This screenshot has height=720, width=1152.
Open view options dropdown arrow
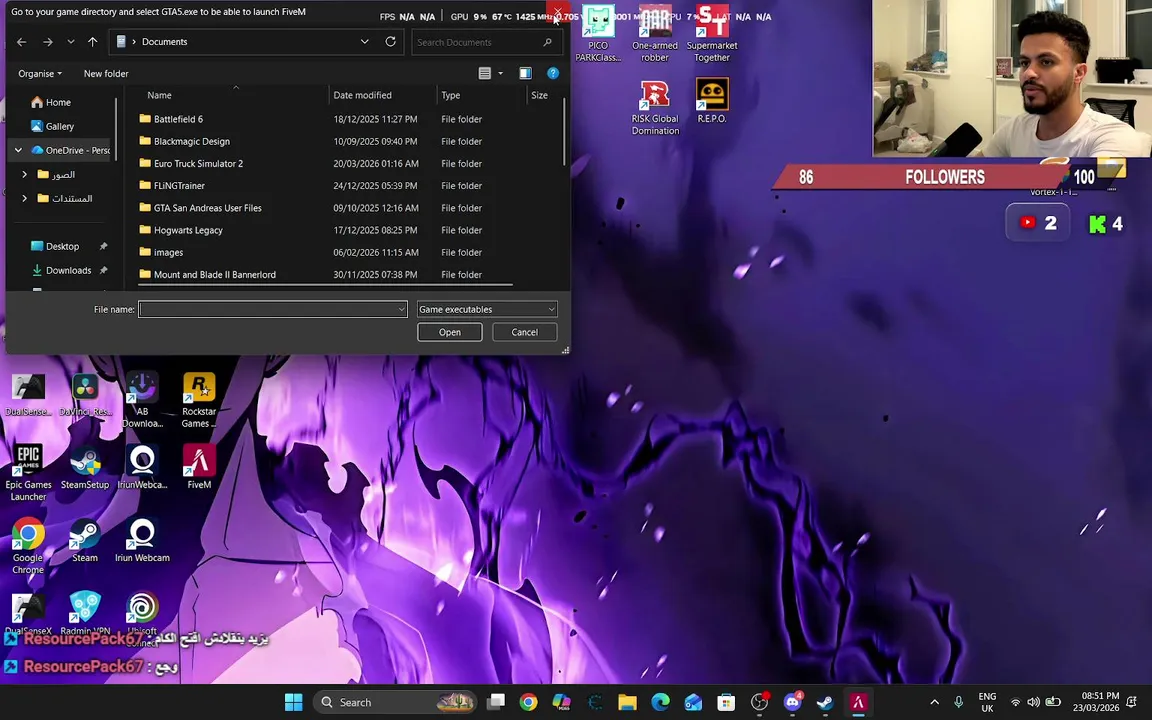tap(501, 73)
